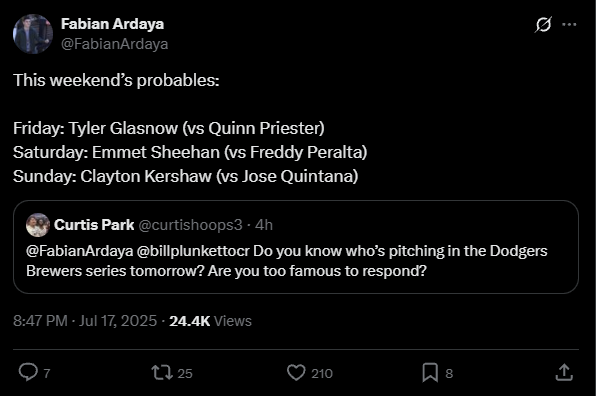
Task: Open the quoted tweet about Dodgers Brewers series
Action: 296,247
